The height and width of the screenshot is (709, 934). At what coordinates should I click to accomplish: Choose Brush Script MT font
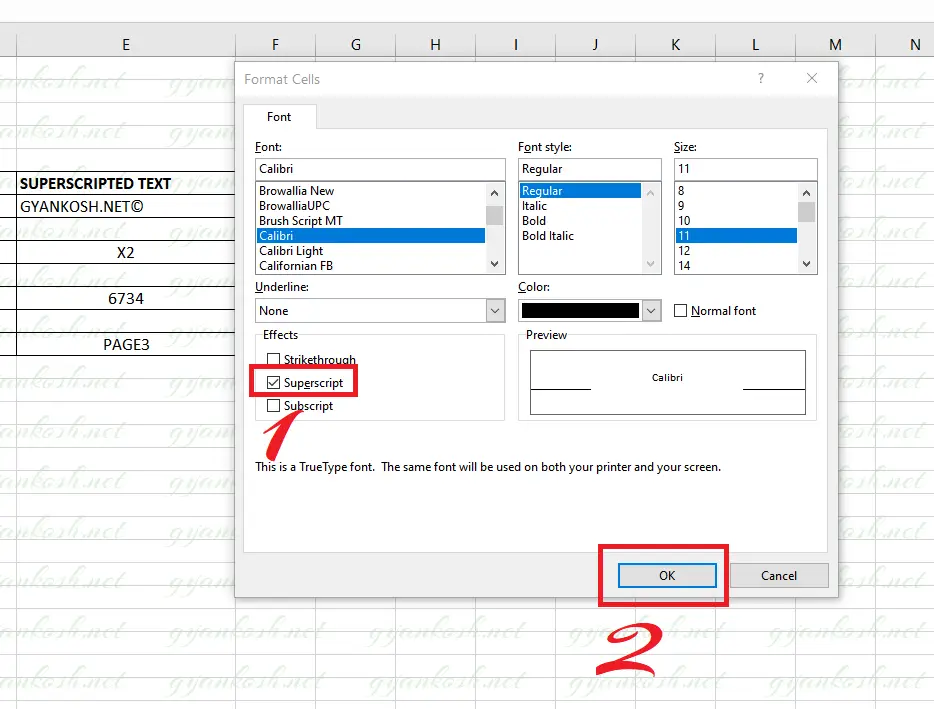point(371,220)
